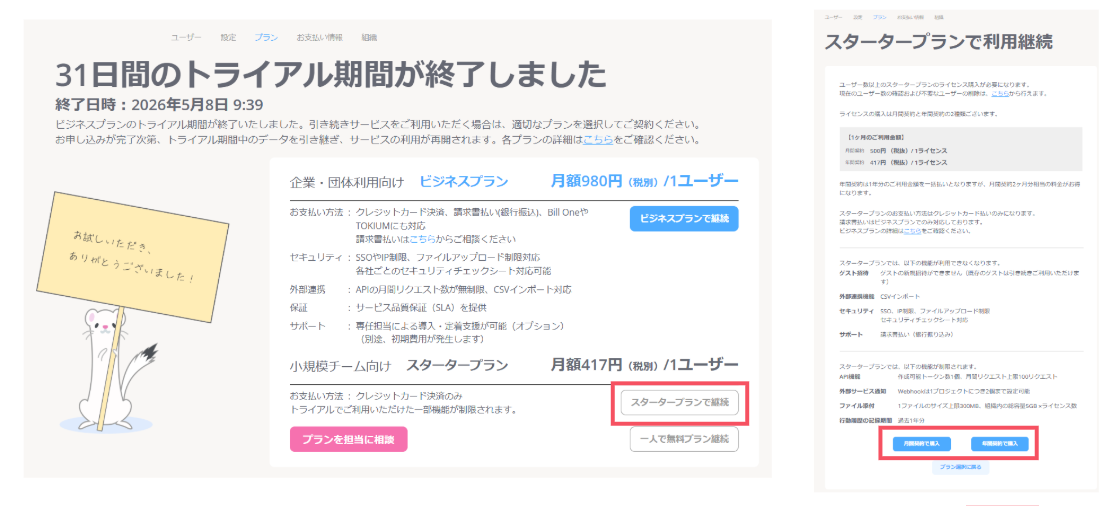The width and height of the screenshot is (1120, 506).
Task: Go back via プラン選択に戻る button
Action: coord(960,468)
